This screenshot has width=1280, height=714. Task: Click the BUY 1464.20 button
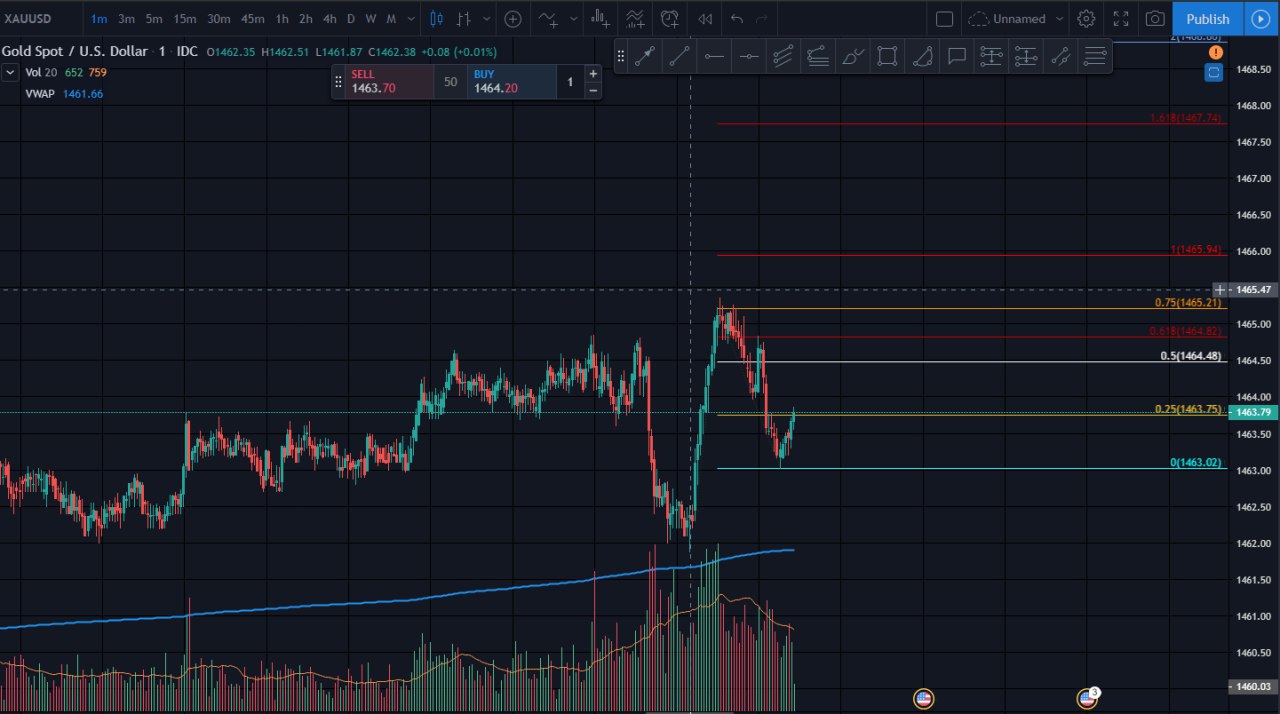pos(512,82)
